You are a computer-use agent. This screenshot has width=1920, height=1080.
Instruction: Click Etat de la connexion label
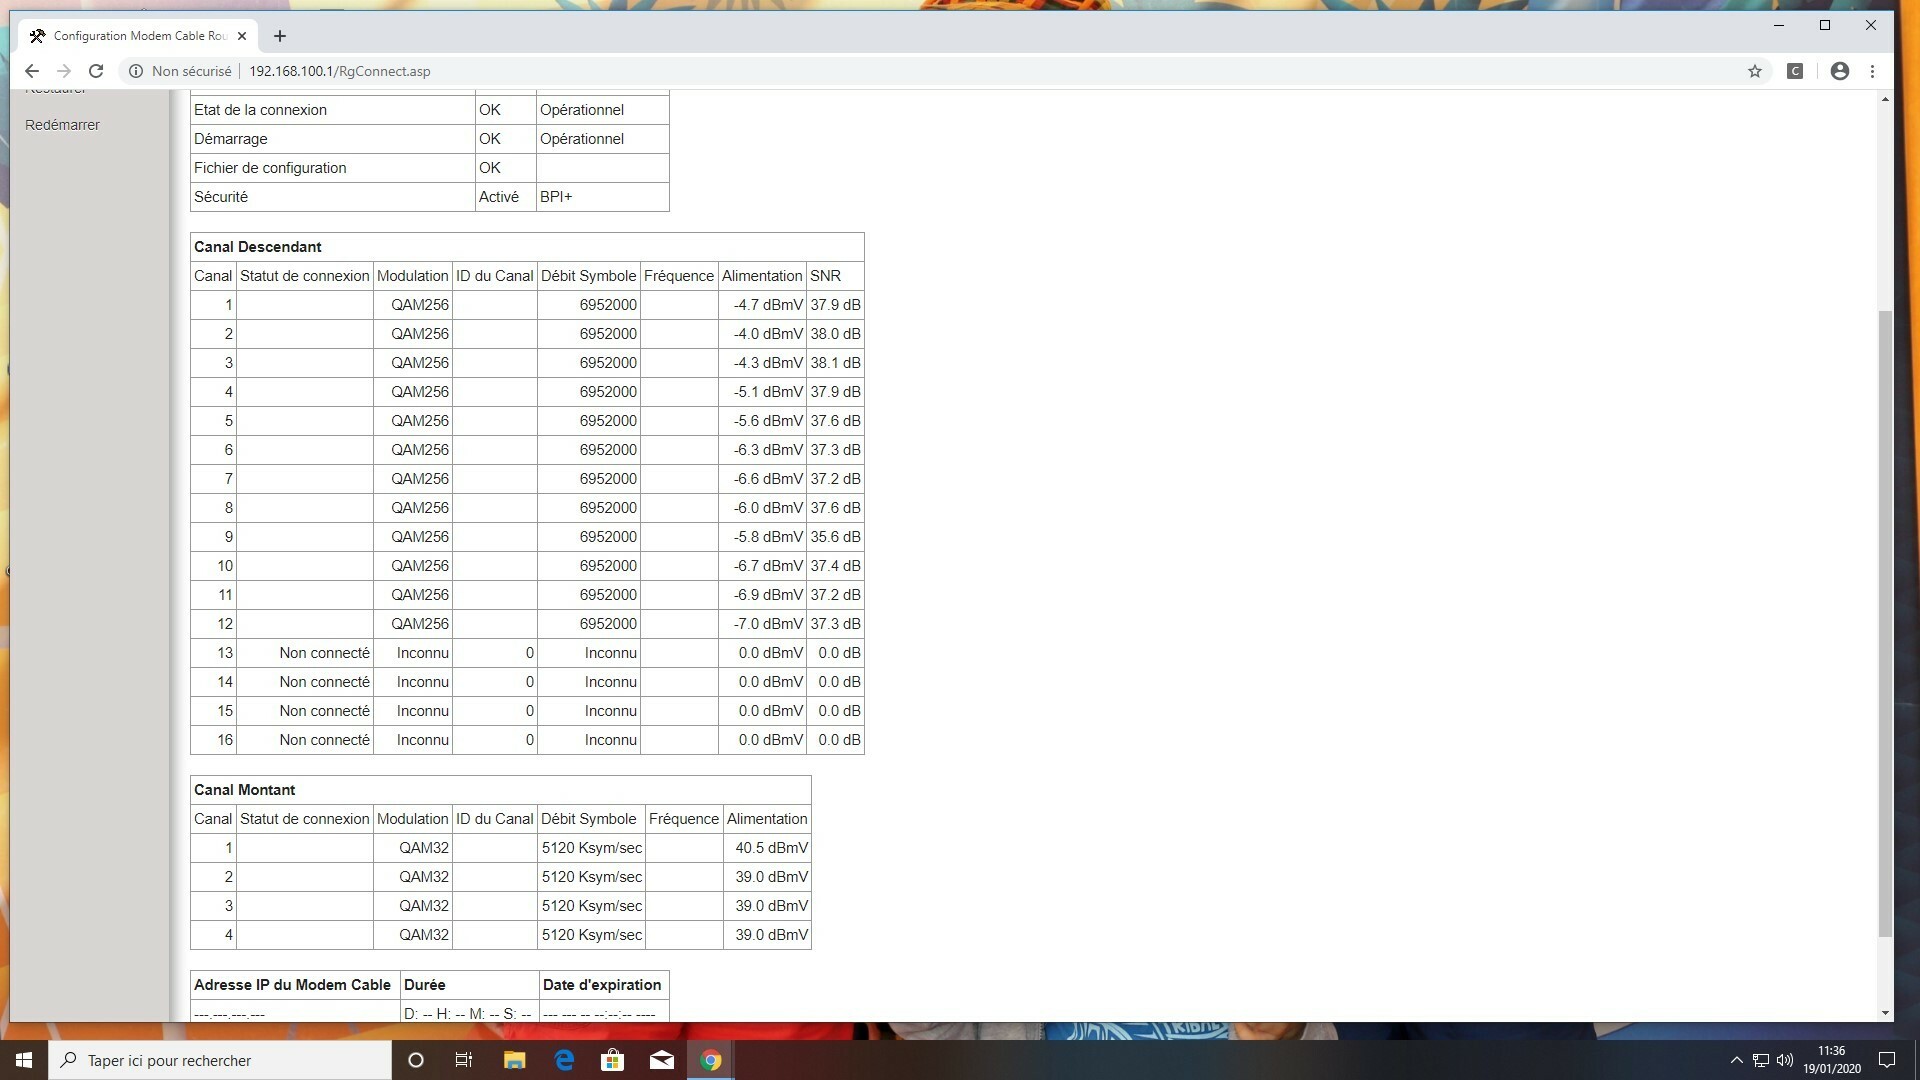pos(260,110)
